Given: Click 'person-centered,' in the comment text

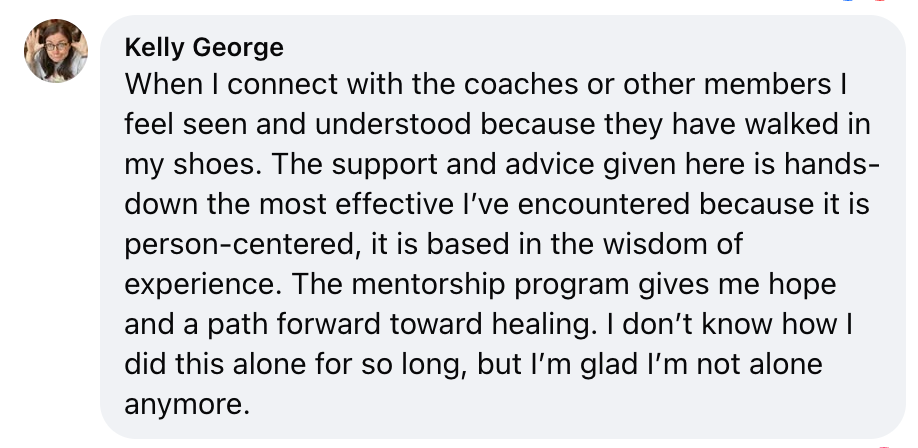Looking at the screenshot, I should [244, 244].
